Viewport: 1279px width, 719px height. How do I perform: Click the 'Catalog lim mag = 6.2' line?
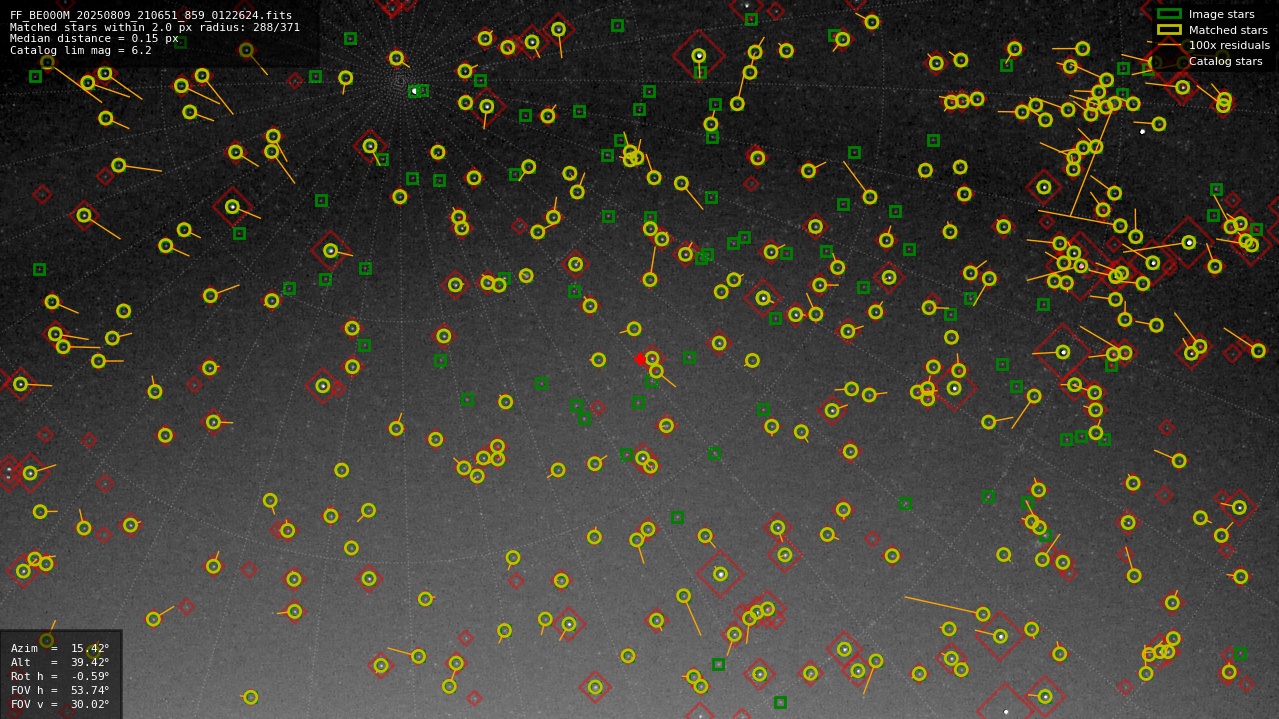pos(81,51)
